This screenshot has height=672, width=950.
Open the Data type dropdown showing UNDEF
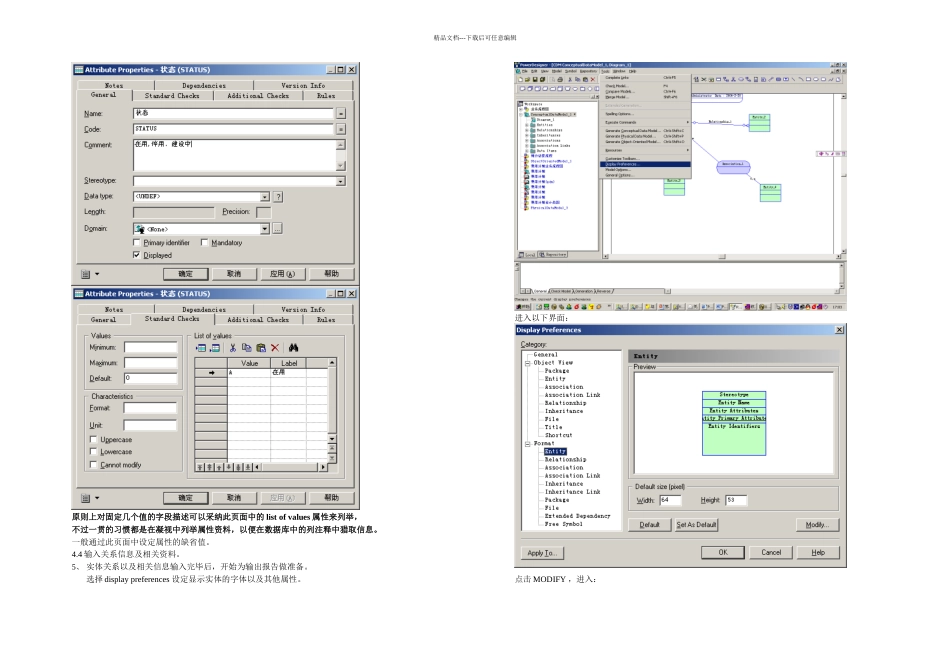265,197
